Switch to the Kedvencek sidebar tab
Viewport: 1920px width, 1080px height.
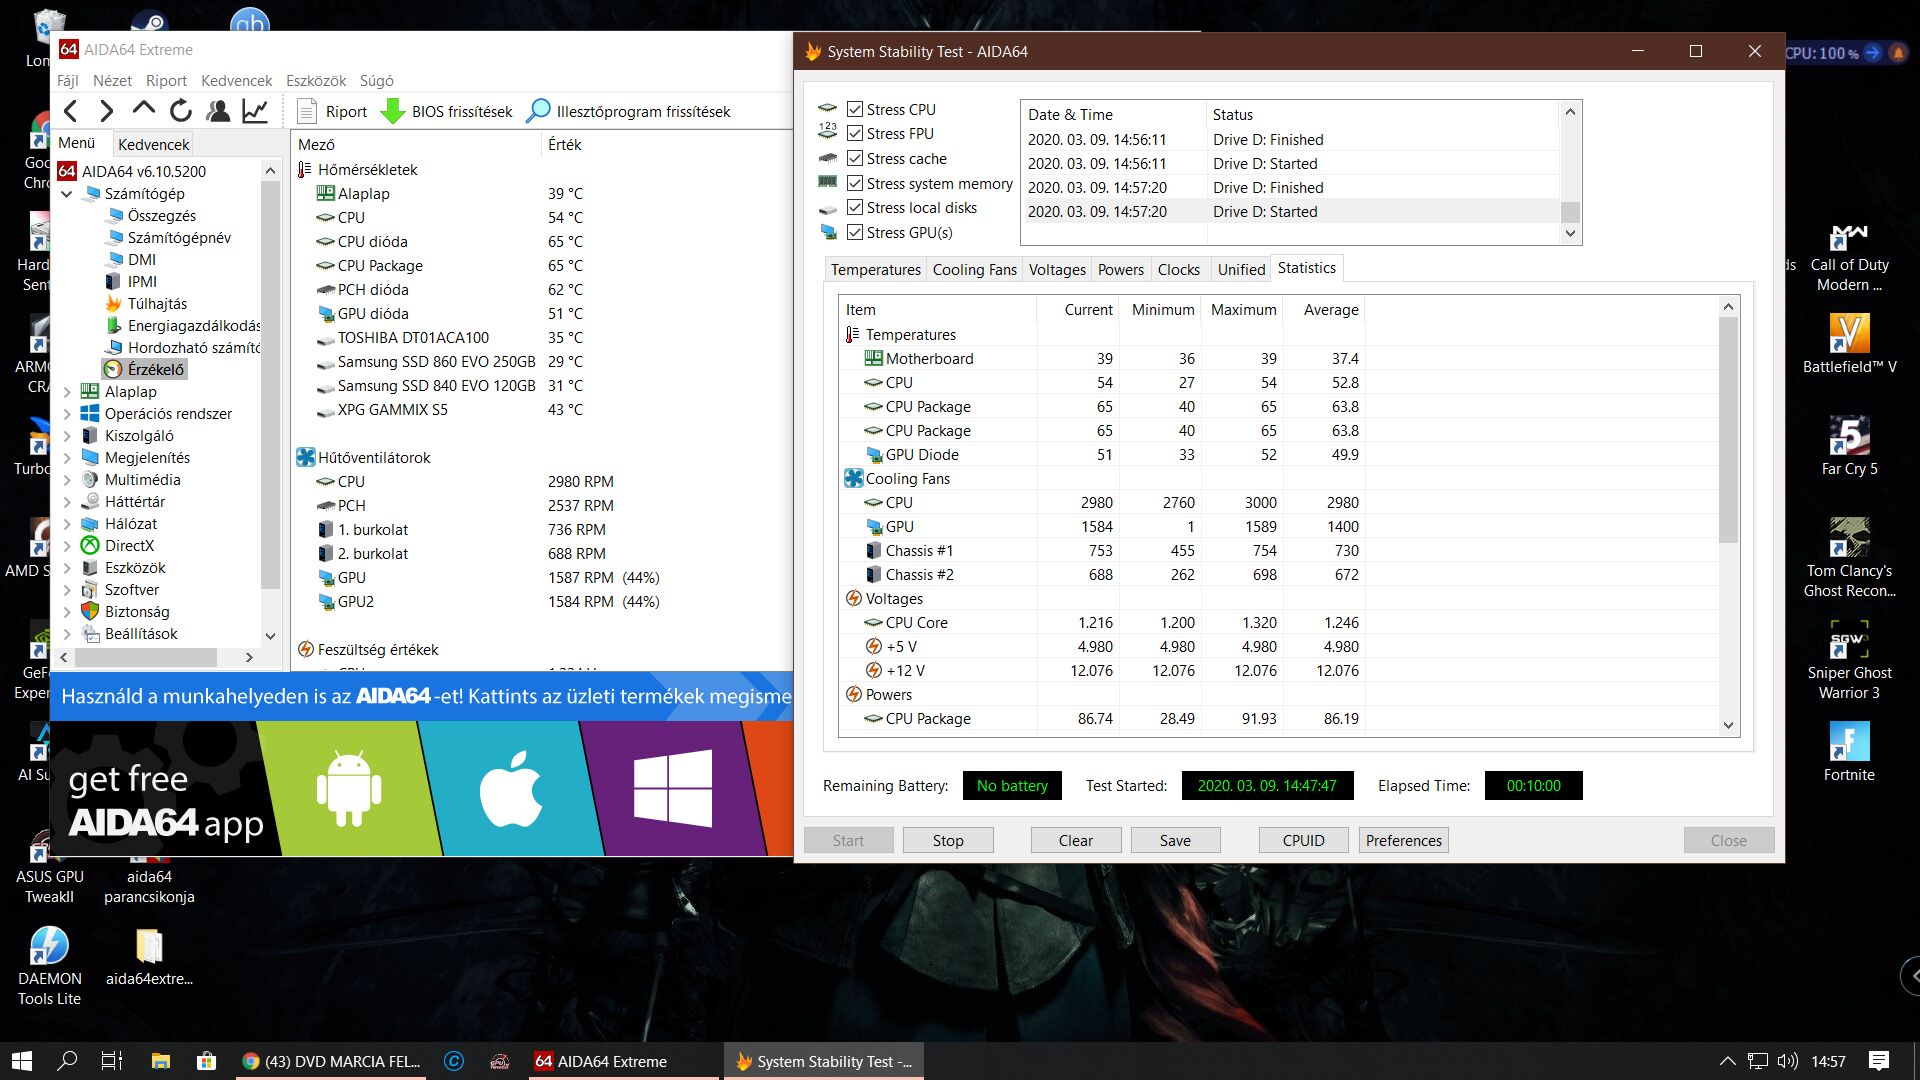point(153,144)
